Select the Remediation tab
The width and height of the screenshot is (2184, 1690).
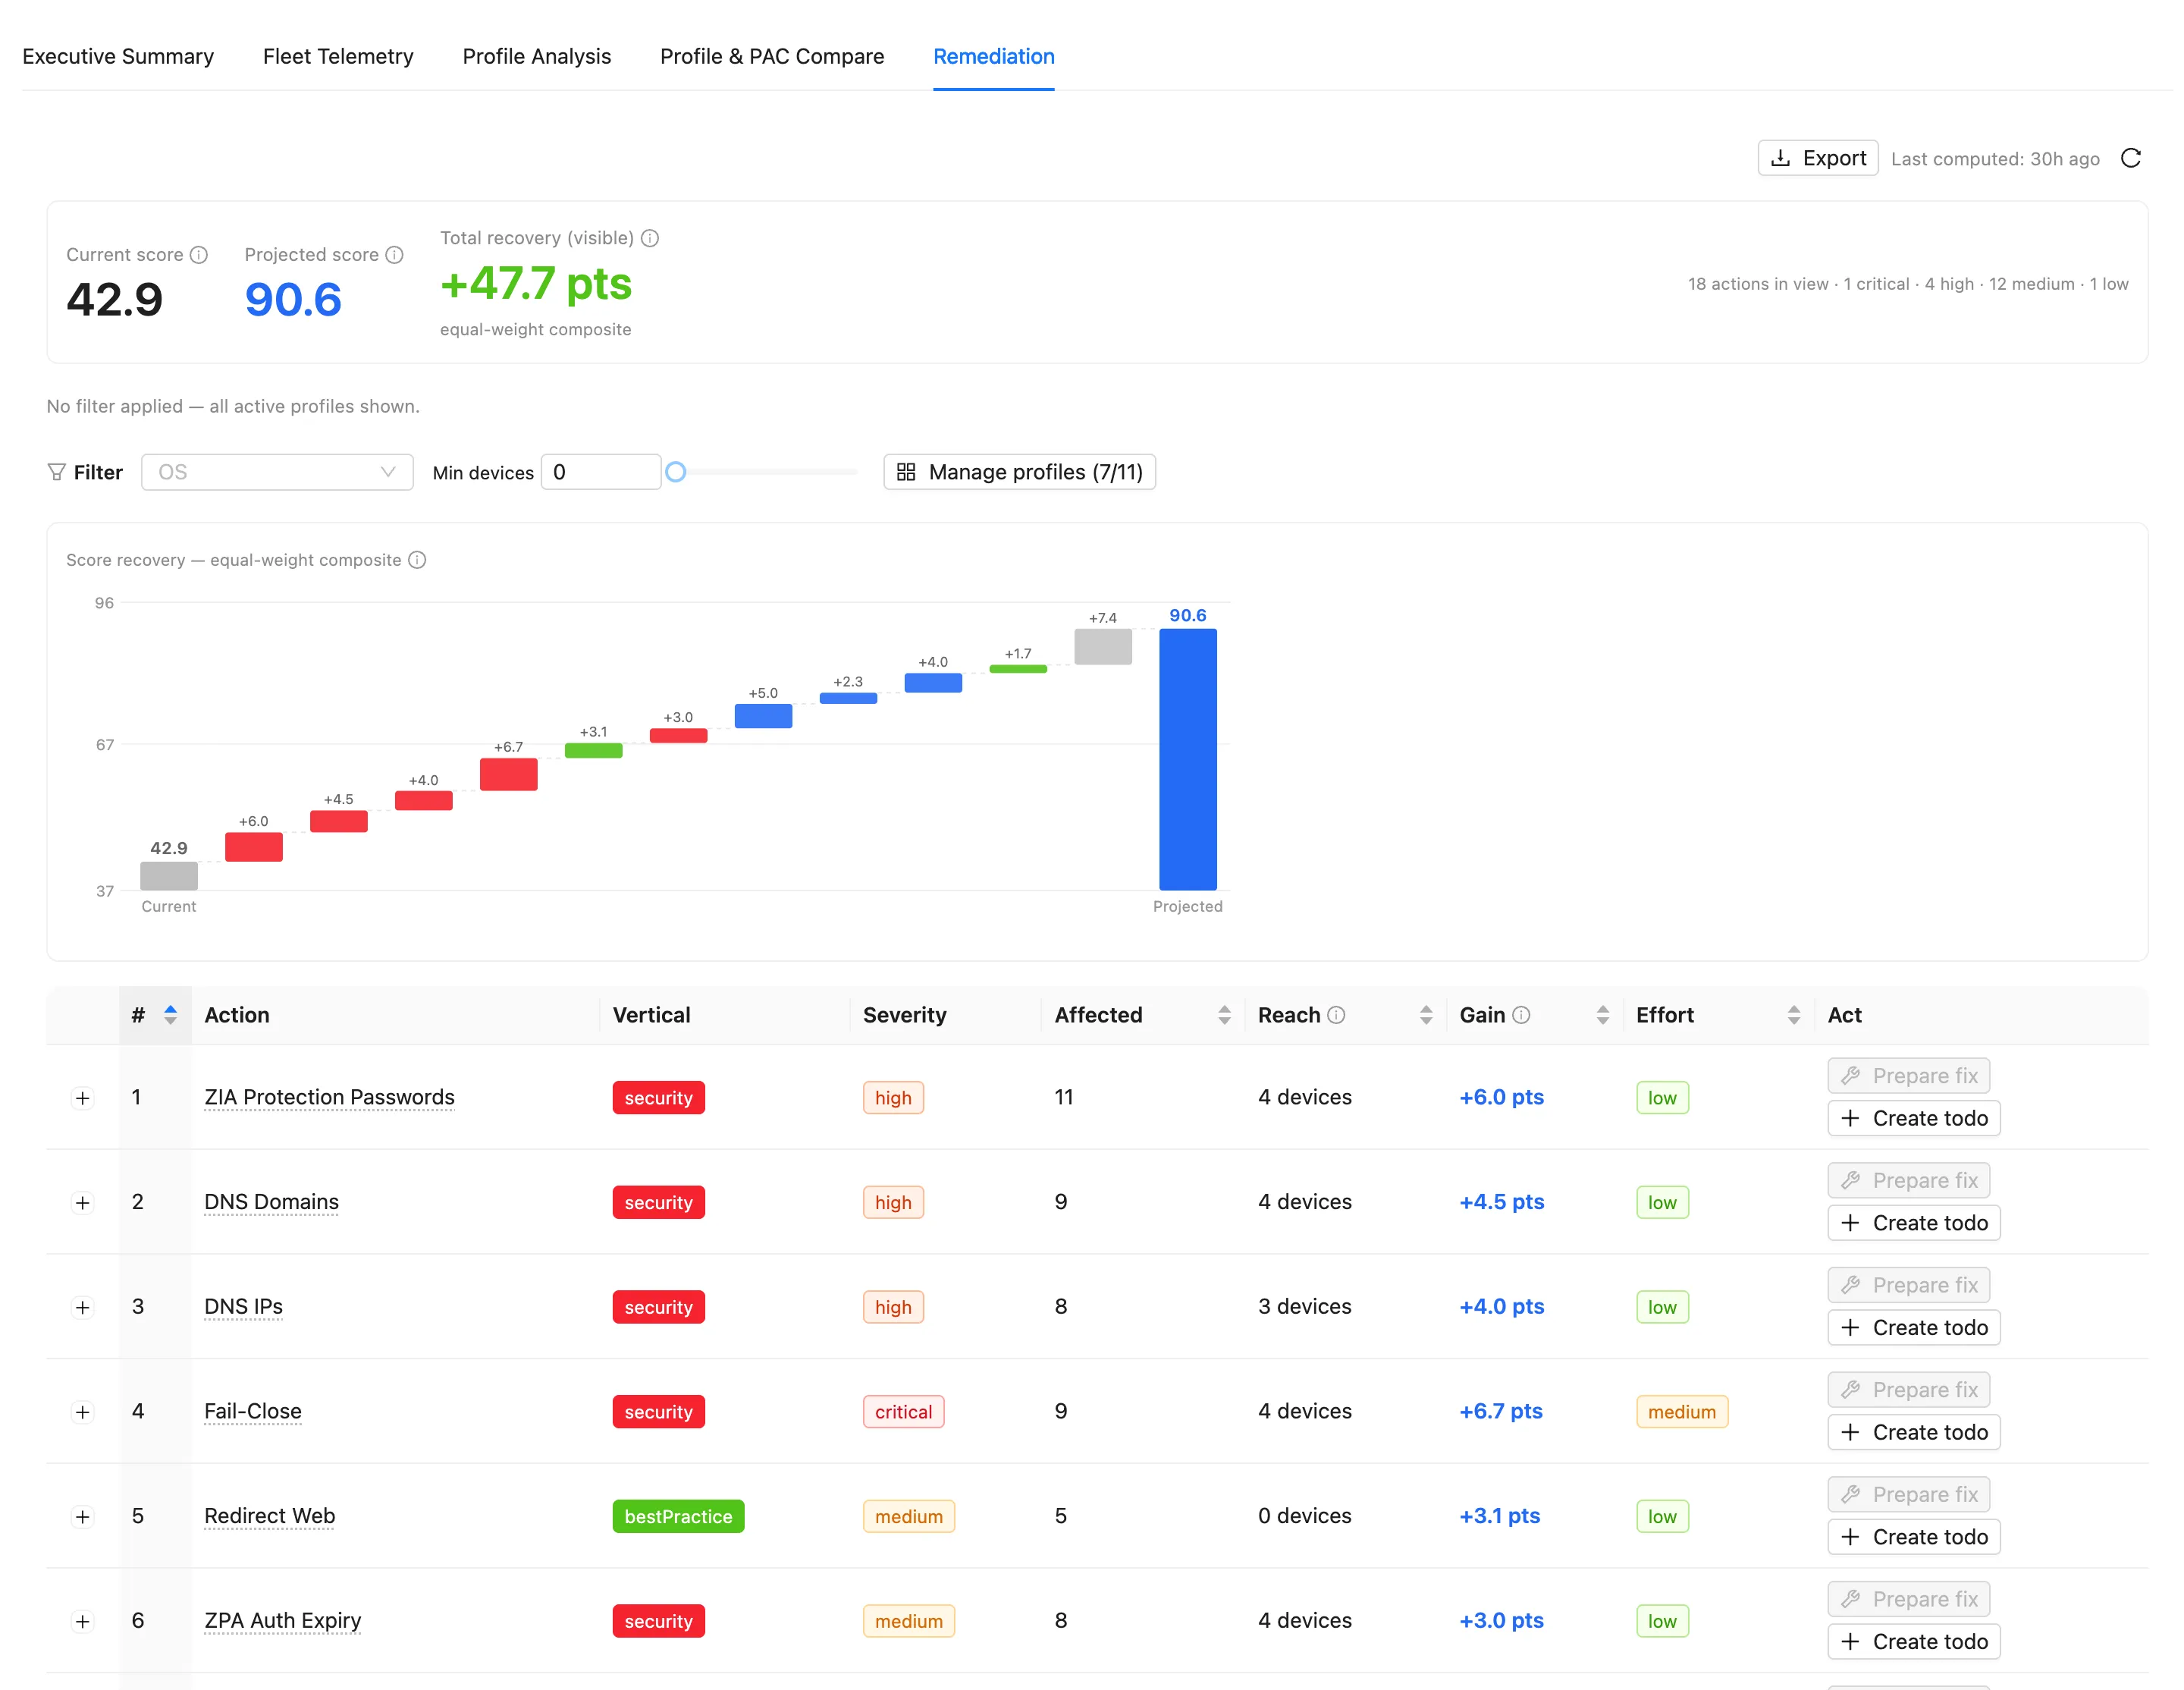pos(994,56)
